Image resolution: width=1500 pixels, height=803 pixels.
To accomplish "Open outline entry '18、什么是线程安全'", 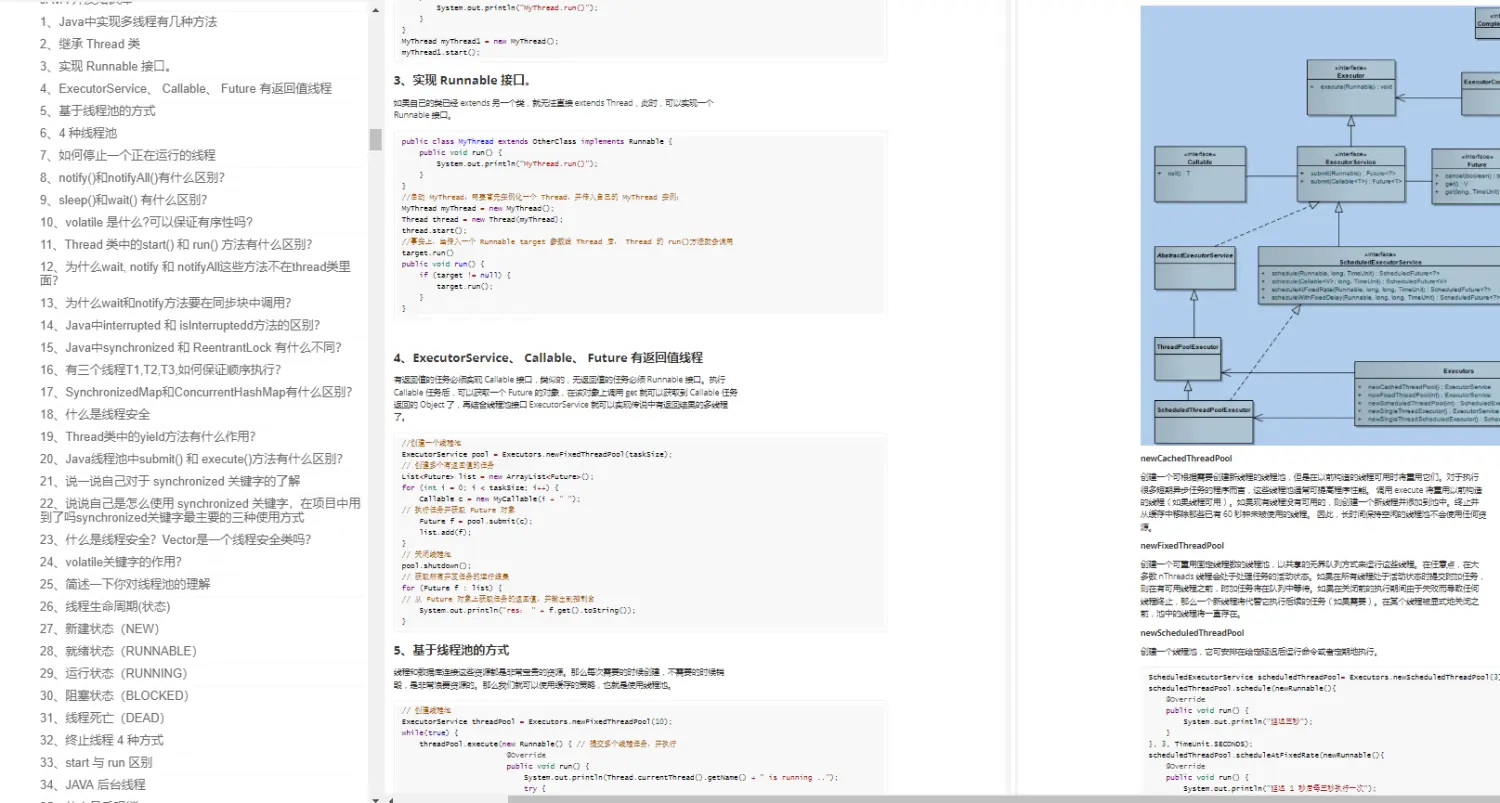I will [x=95, y=414].
